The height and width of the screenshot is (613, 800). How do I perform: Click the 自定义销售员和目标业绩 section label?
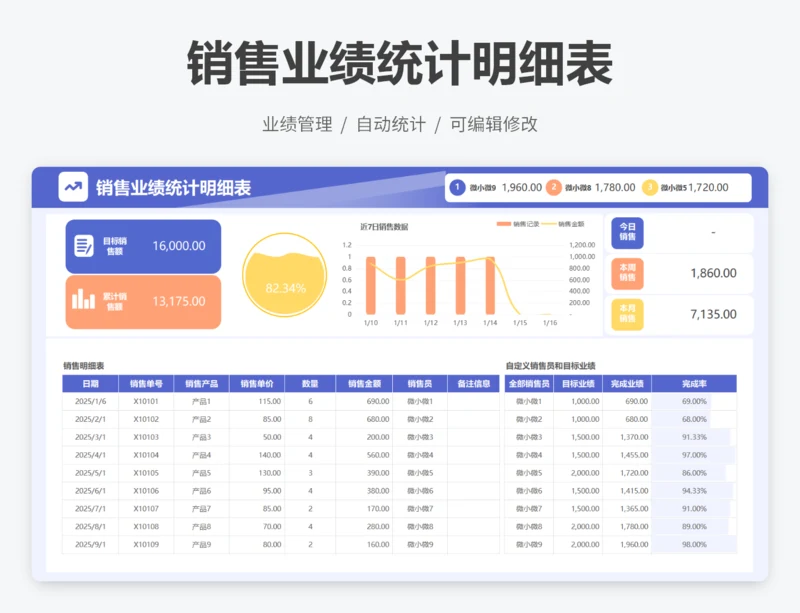(551, 366)
